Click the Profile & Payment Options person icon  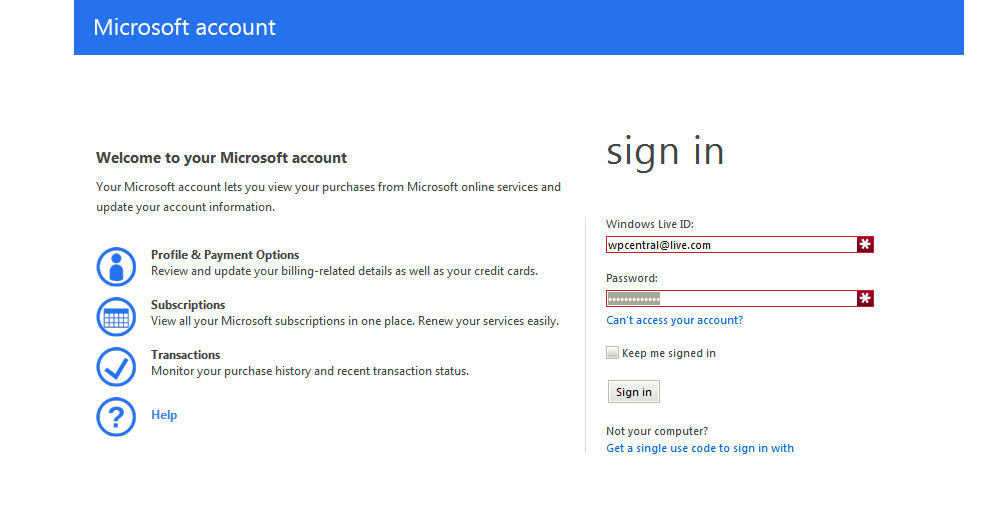tap(116, 266)
